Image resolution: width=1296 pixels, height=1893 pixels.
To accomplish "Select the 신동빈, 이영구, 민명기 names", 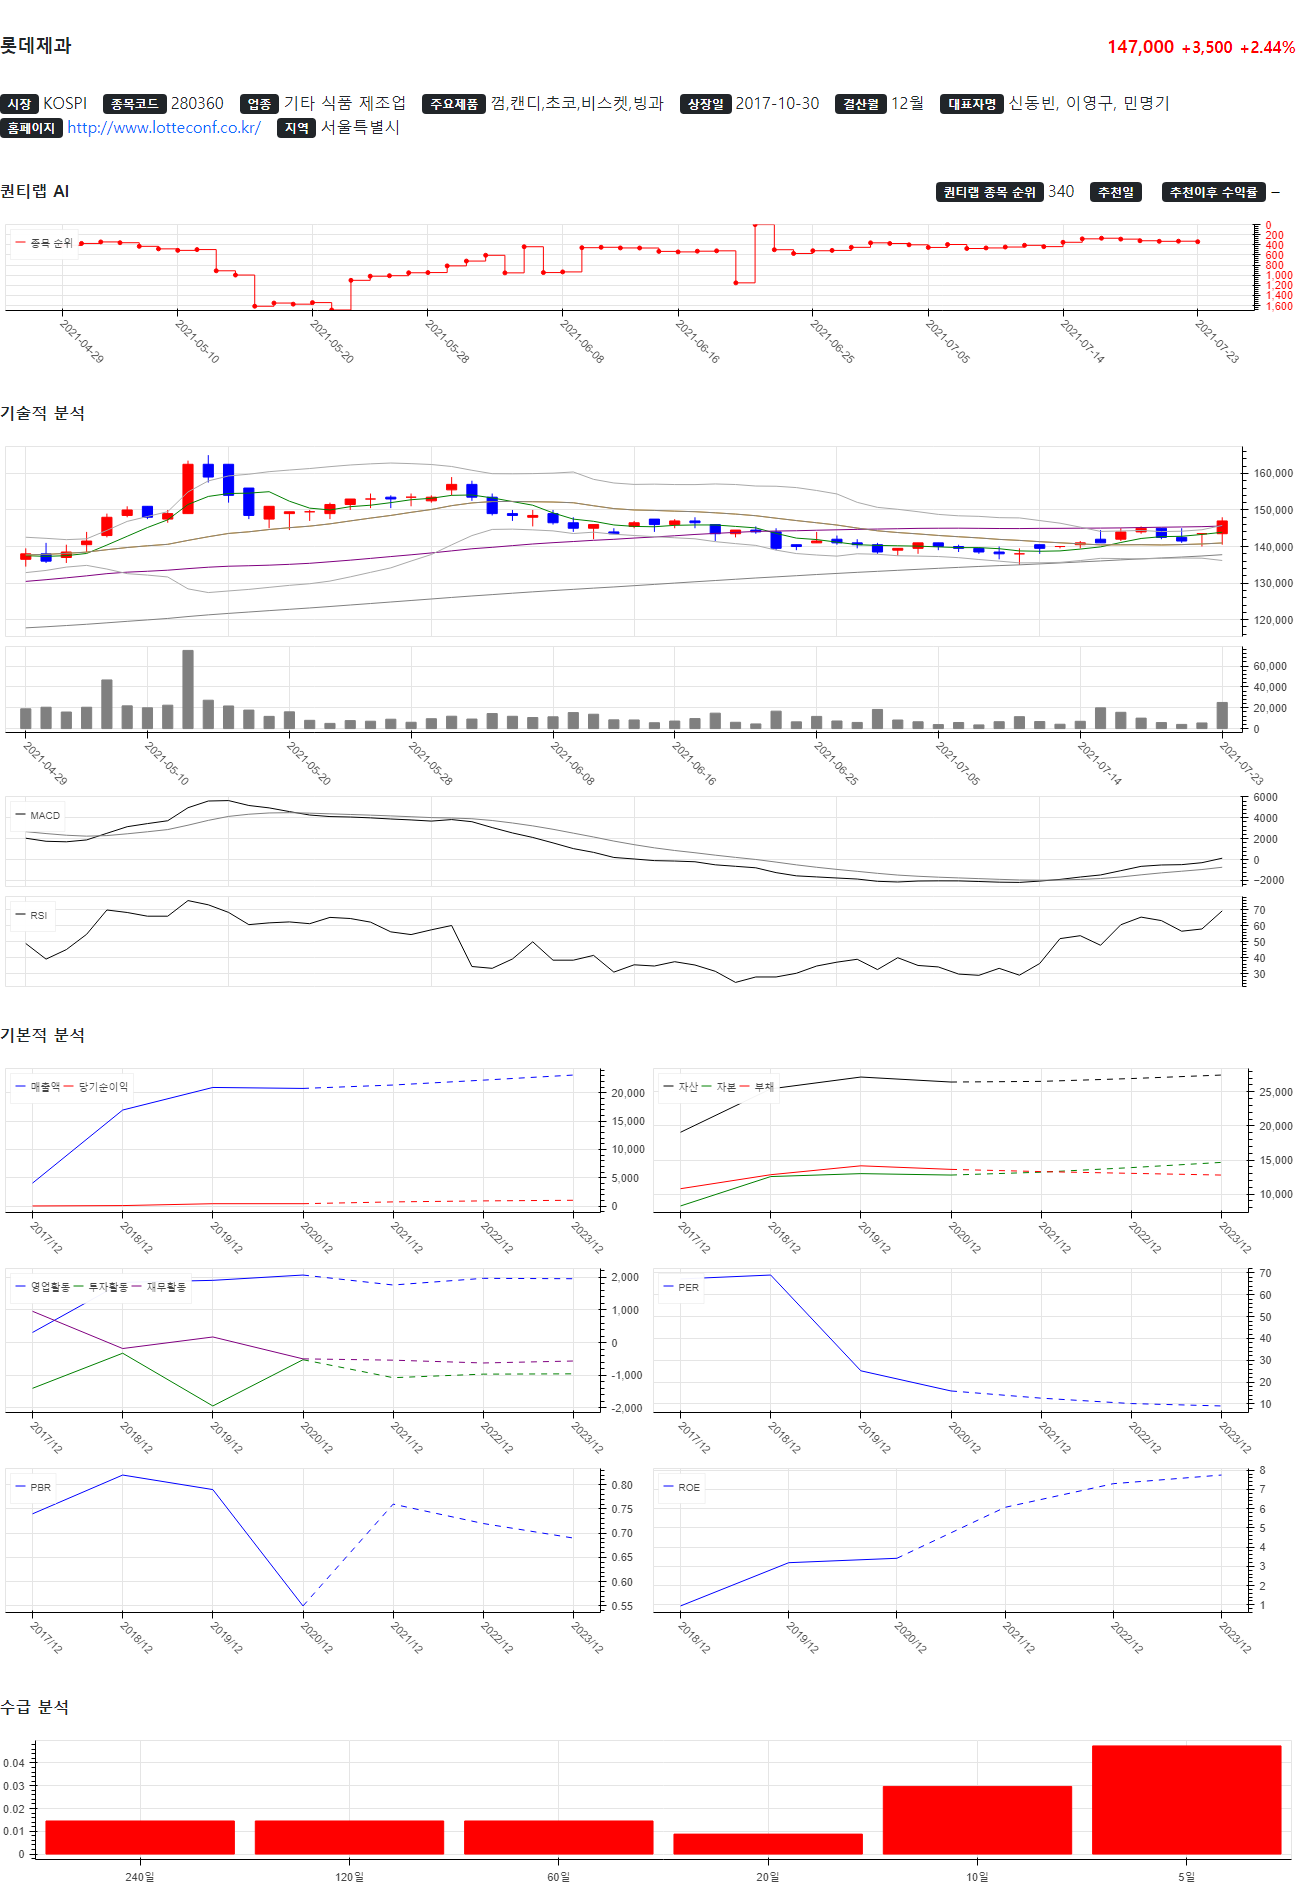I will coord(1089,104).
